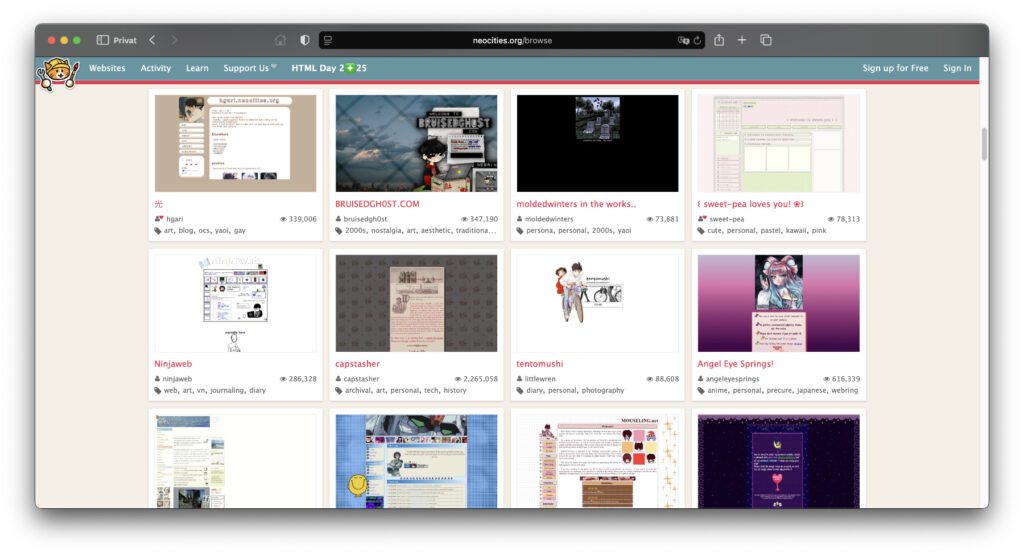Viewport: 1024px width, 555px height.
Task: Click the home icon in the toolbar
Action: [x=280, y=40]
